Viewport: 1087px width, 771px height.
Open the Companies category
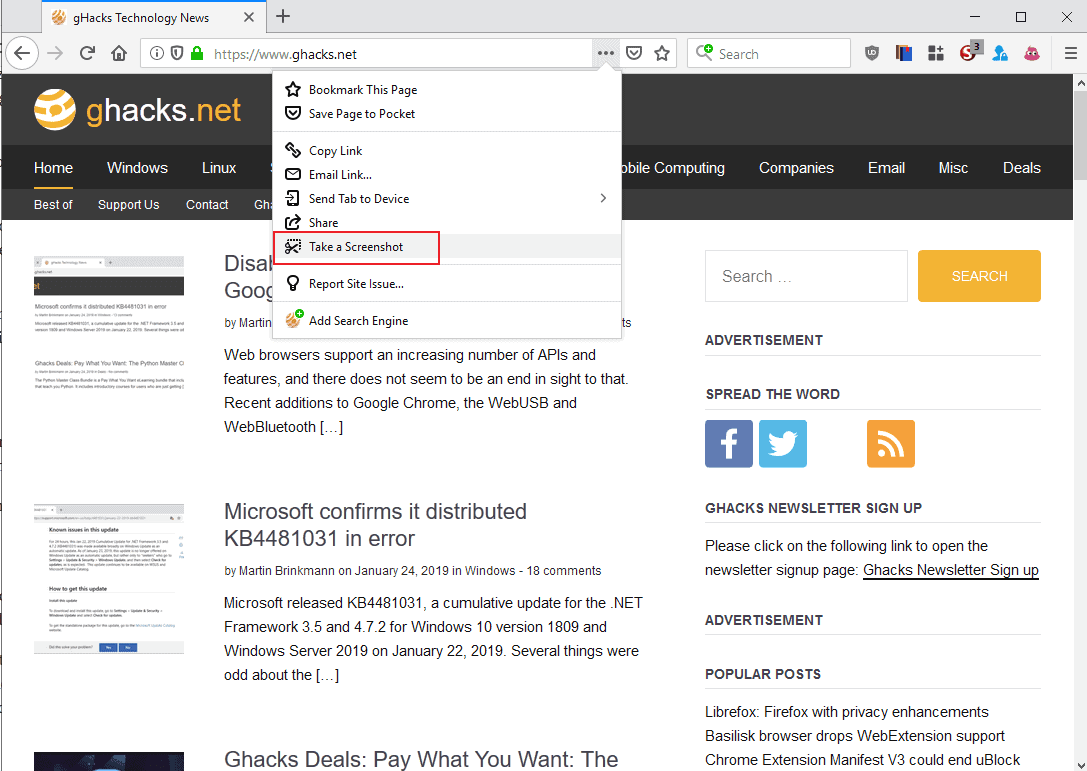(x=796, y=168)
